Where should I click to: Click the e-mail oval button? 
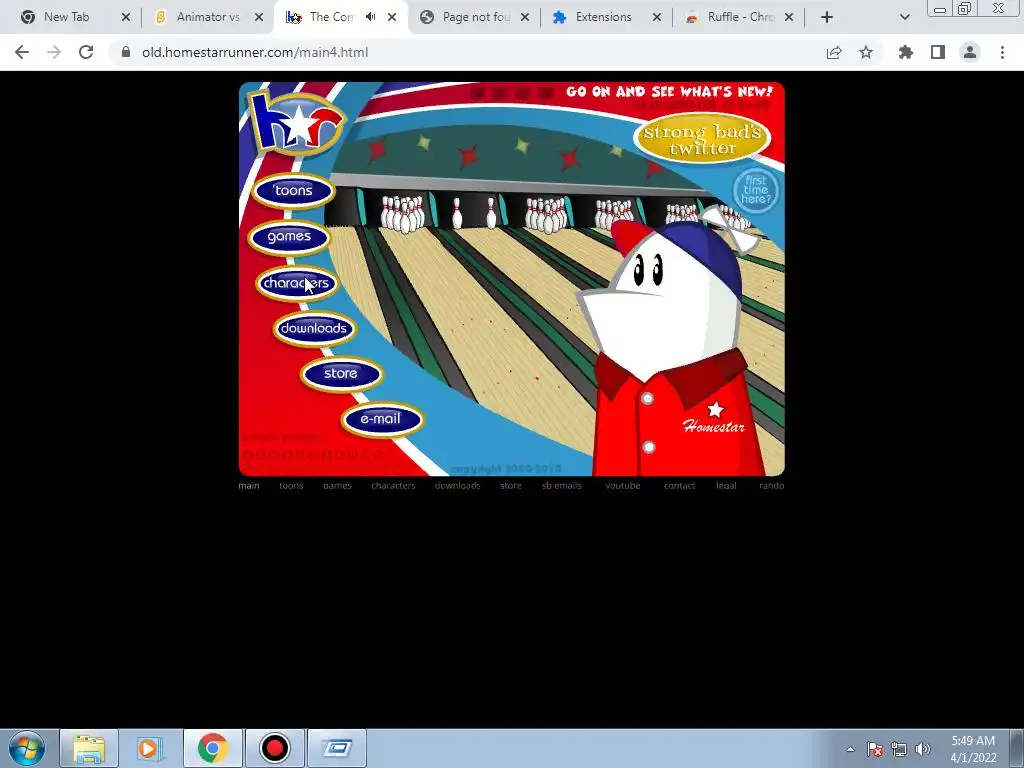point(381,419)
